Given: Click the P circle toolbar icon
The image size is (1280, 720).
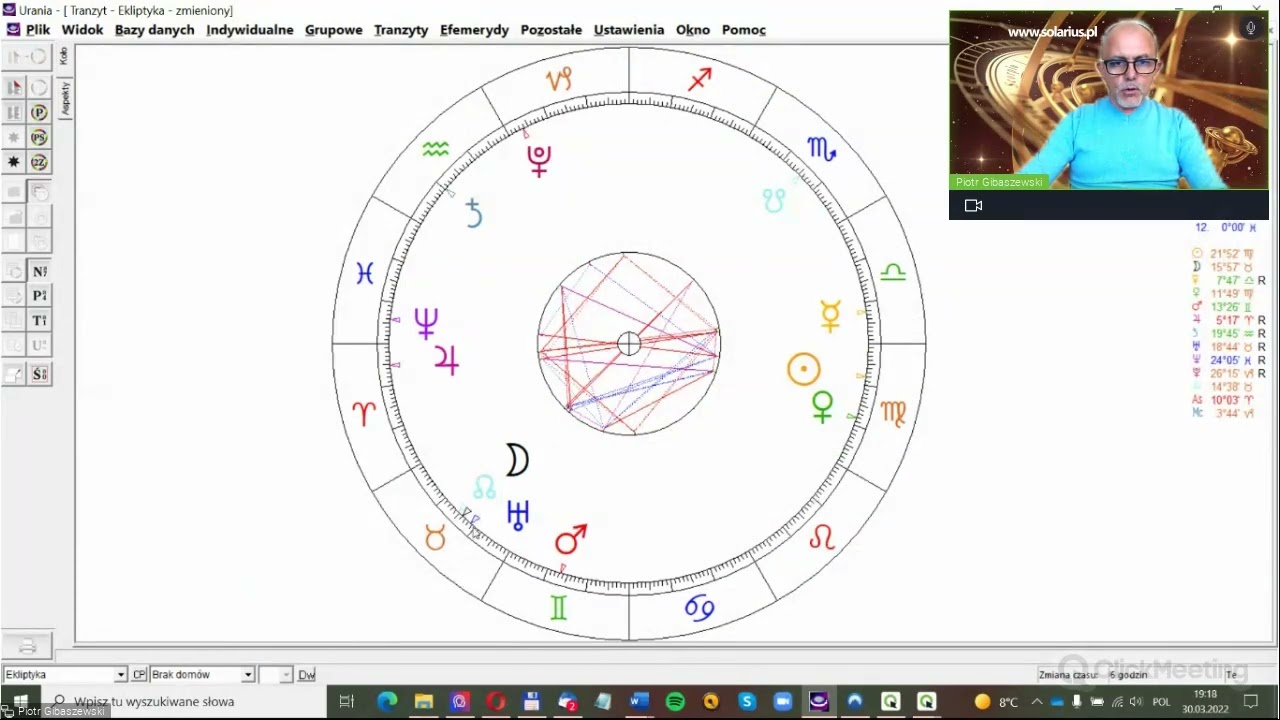Looking at the screenshot, I should pyautogui.click(x=39, y=113).
